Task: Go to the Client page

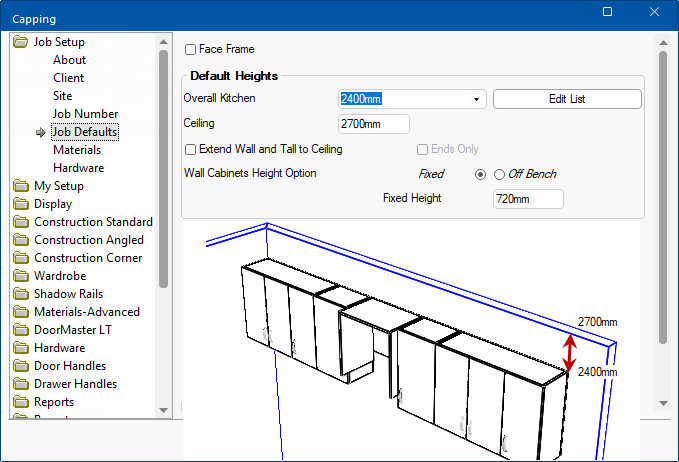Action: point(68,78)
